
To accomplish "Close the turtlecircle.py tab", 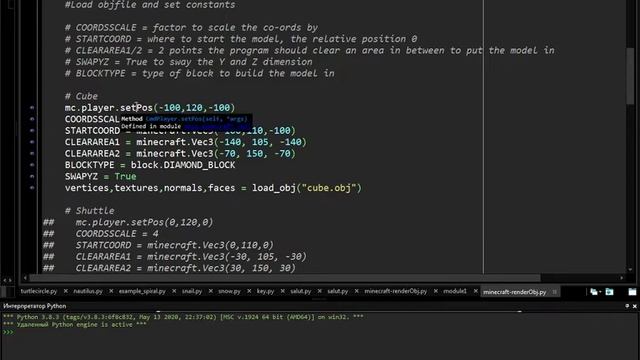I will click(x=66, y=291).
